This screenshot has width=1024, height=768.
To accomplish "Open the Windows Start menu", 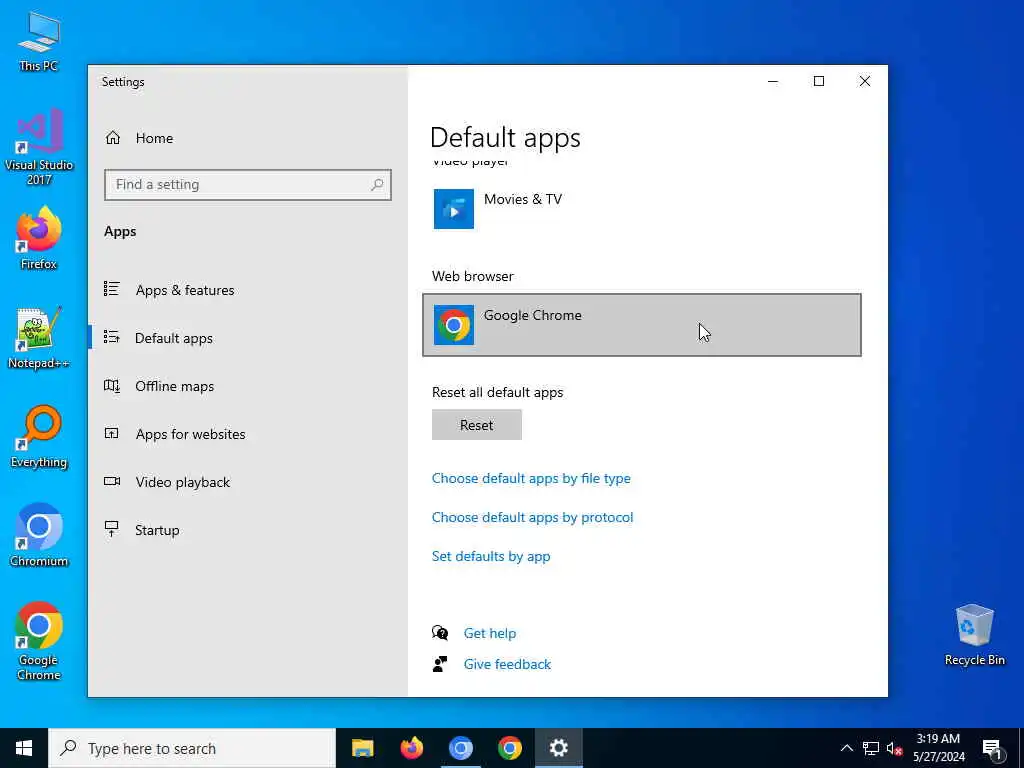I will tap(24, 748).
